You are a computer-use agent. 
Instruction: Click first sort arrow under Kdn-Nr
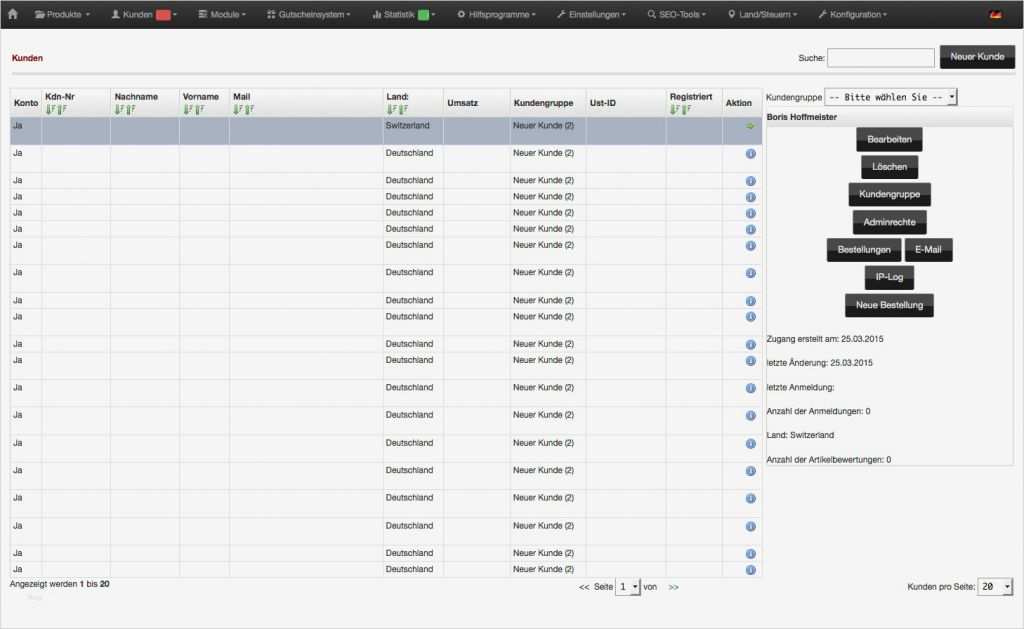click(x=50, y=110)
